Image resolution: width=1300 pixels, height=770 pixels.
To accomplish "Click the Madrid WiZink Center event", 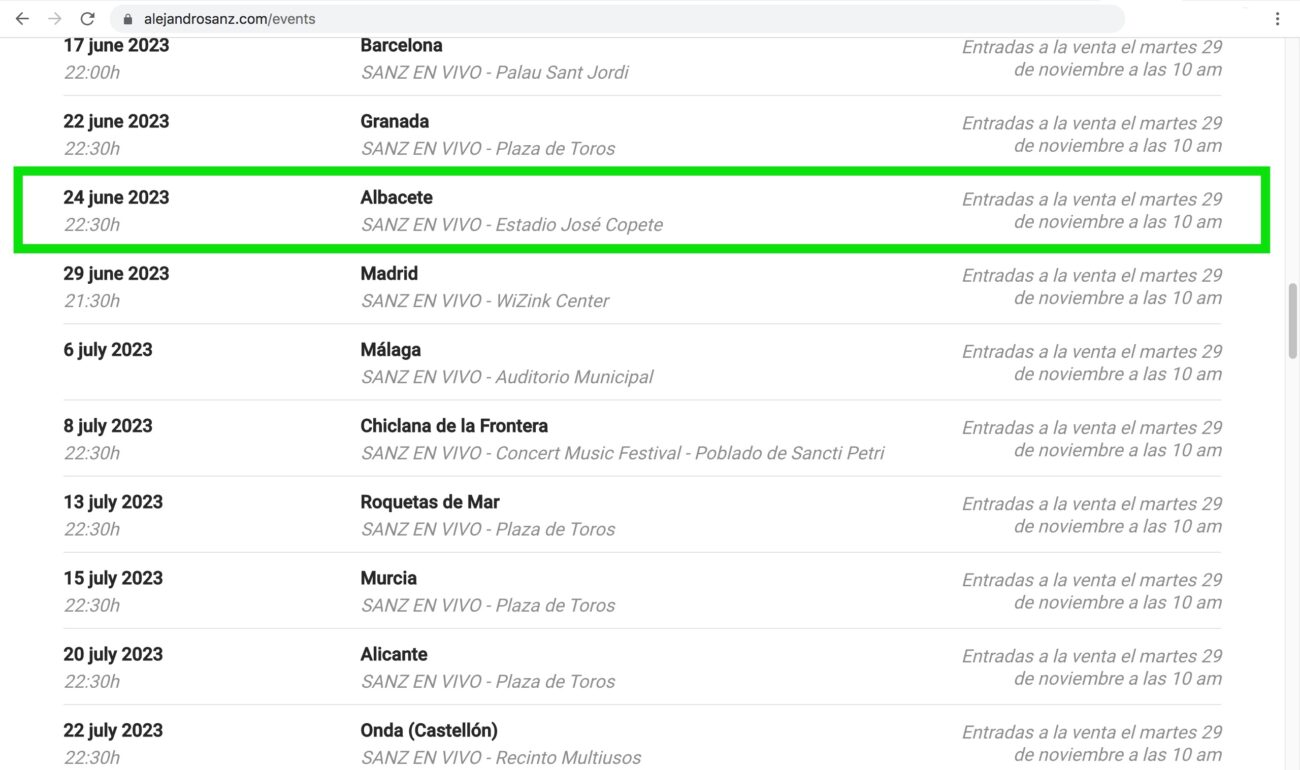I will (642, 286).
